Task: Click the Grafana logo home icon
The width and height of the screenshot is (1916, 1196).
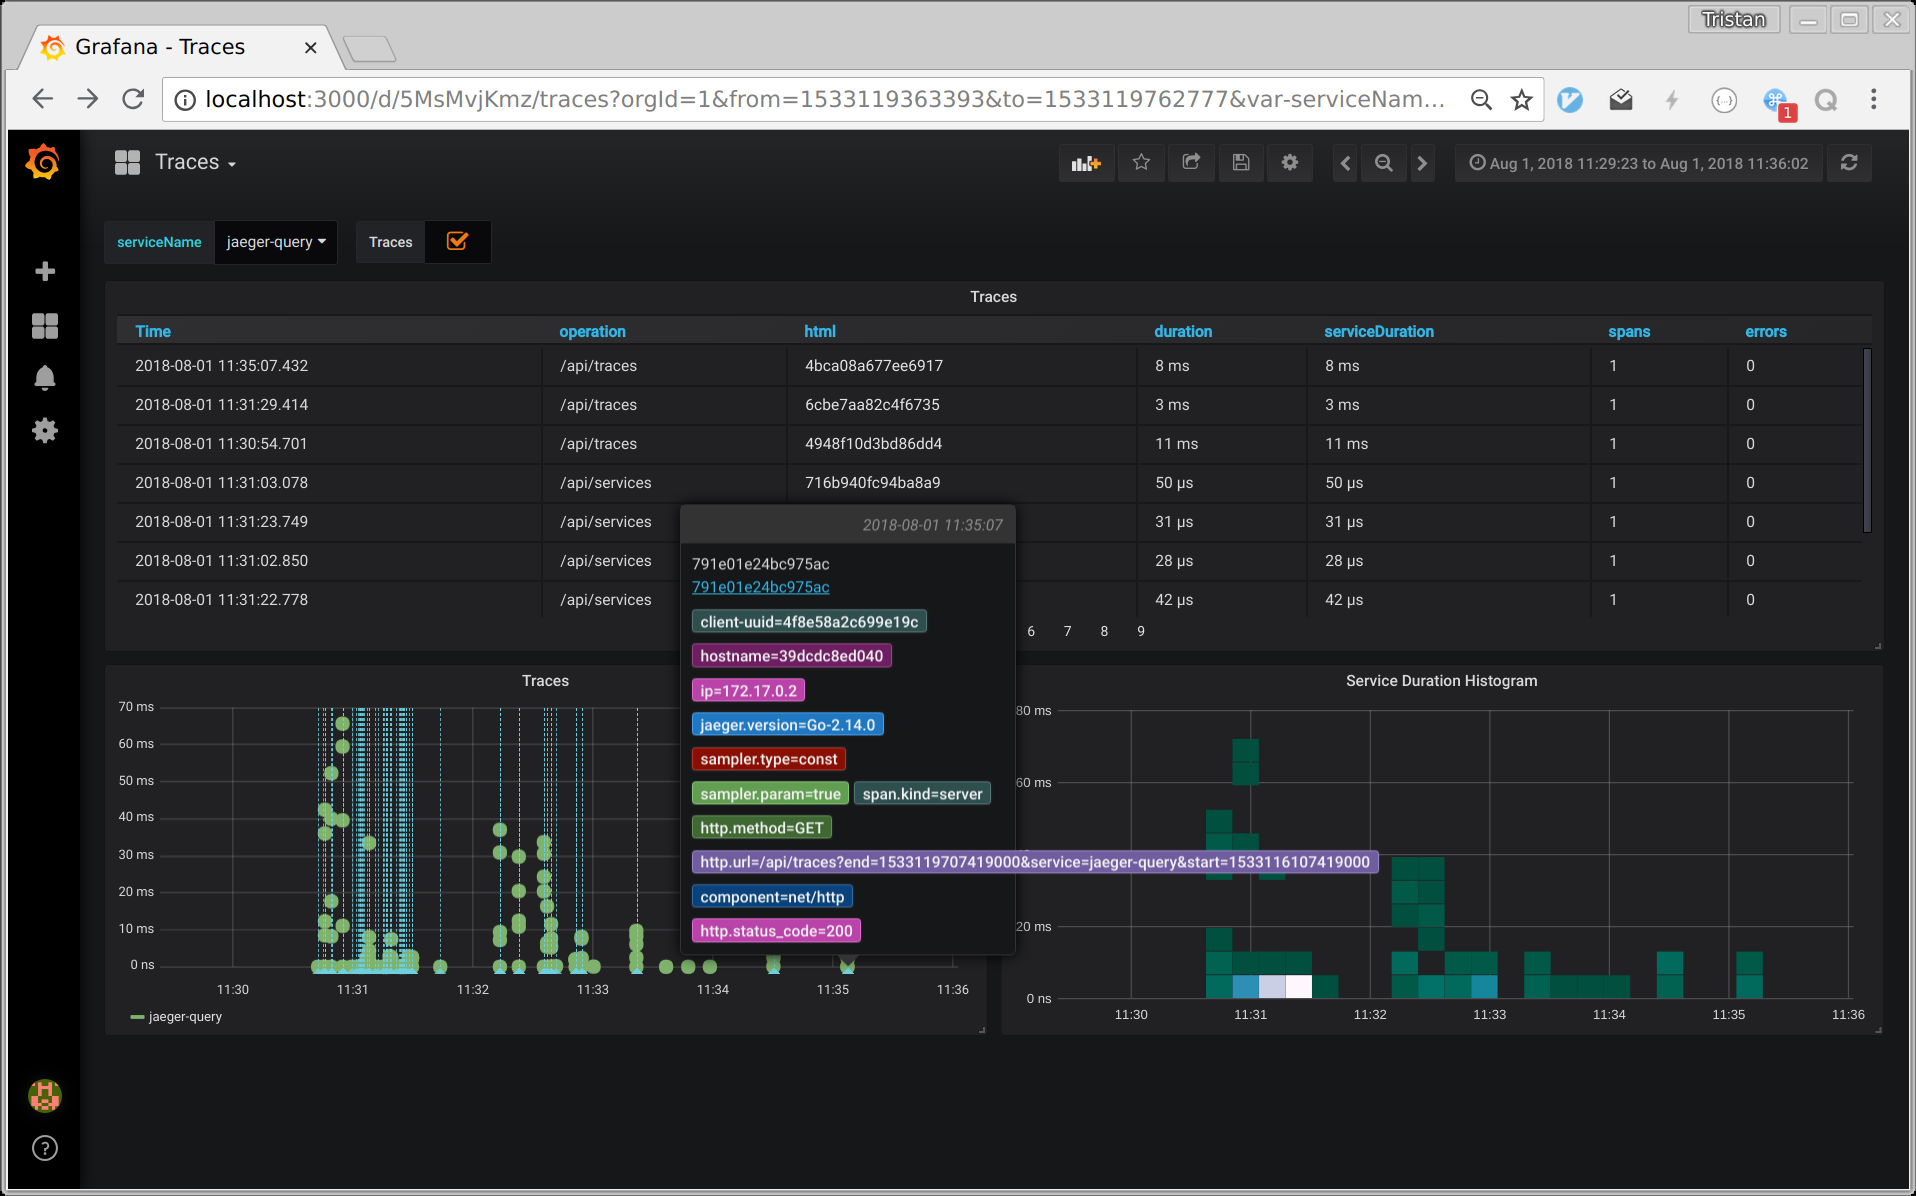Action: (x=43, y=162)
